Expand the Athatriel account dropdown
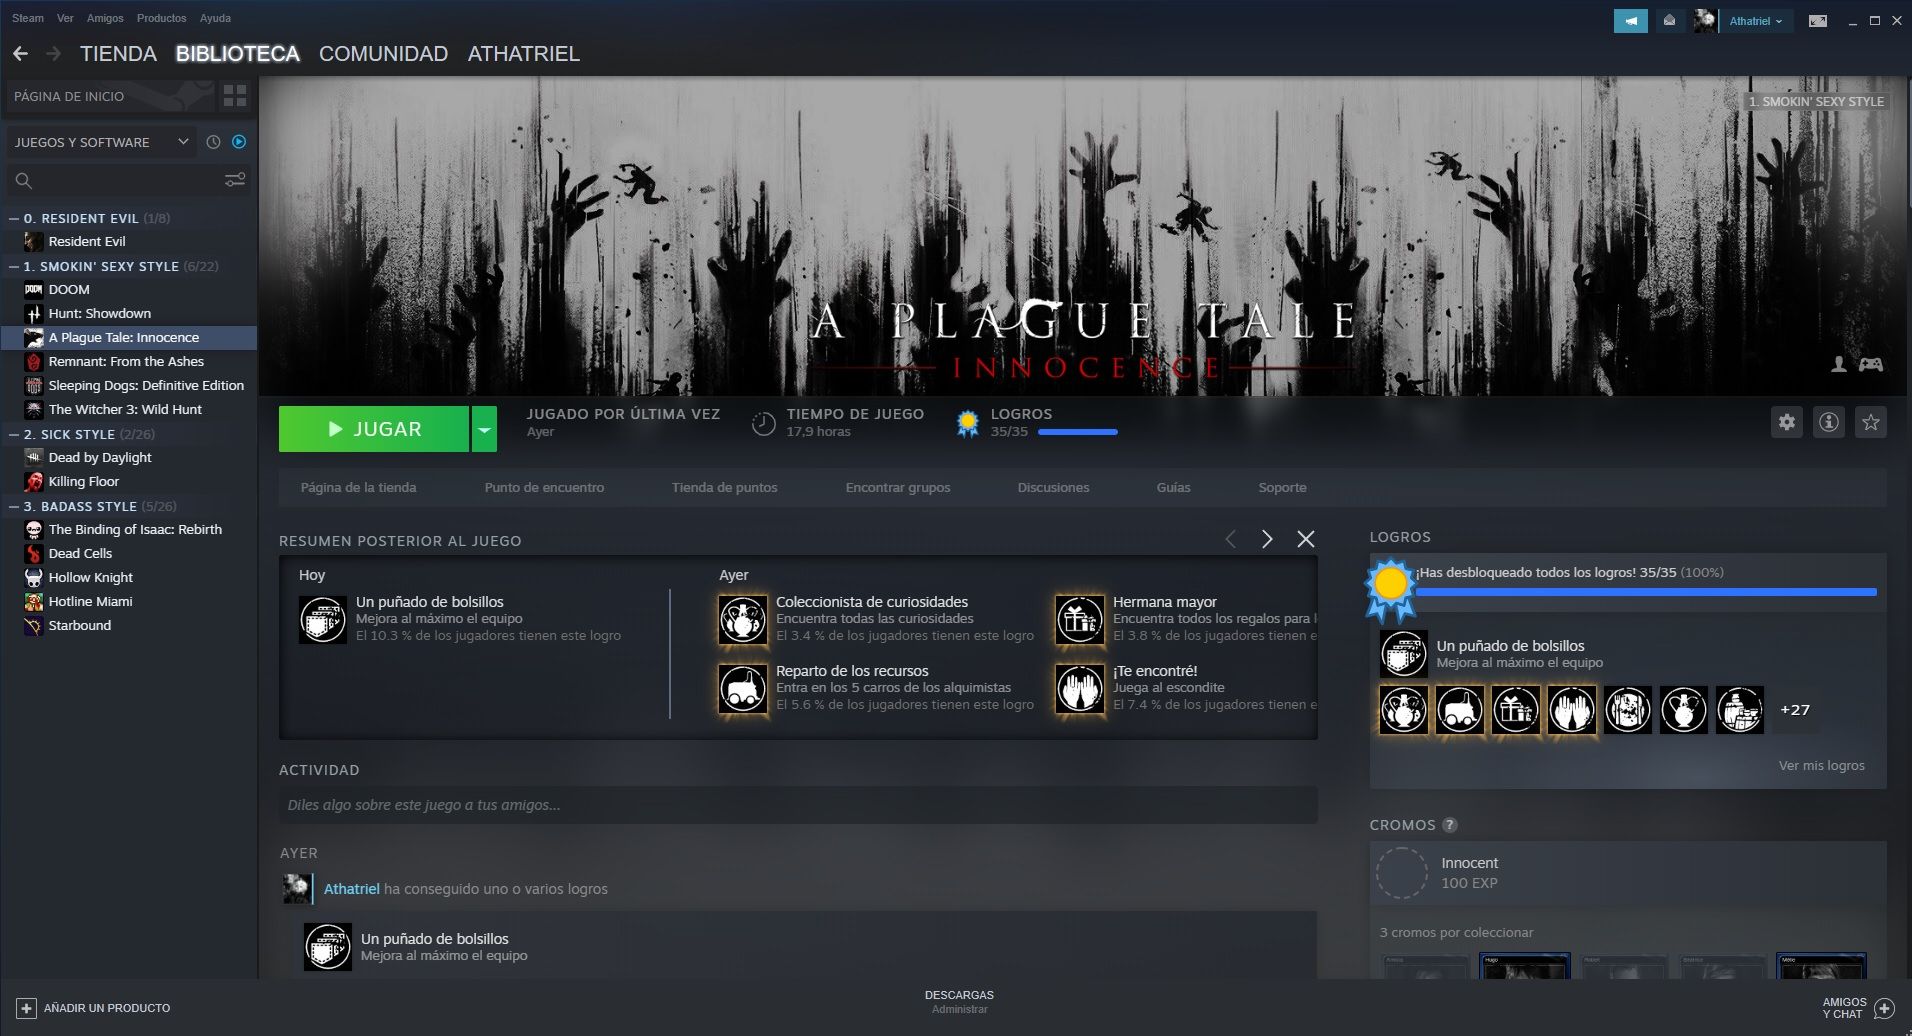The width and height of the screenshot is (1912, 1036). [x=1756, y=20]
